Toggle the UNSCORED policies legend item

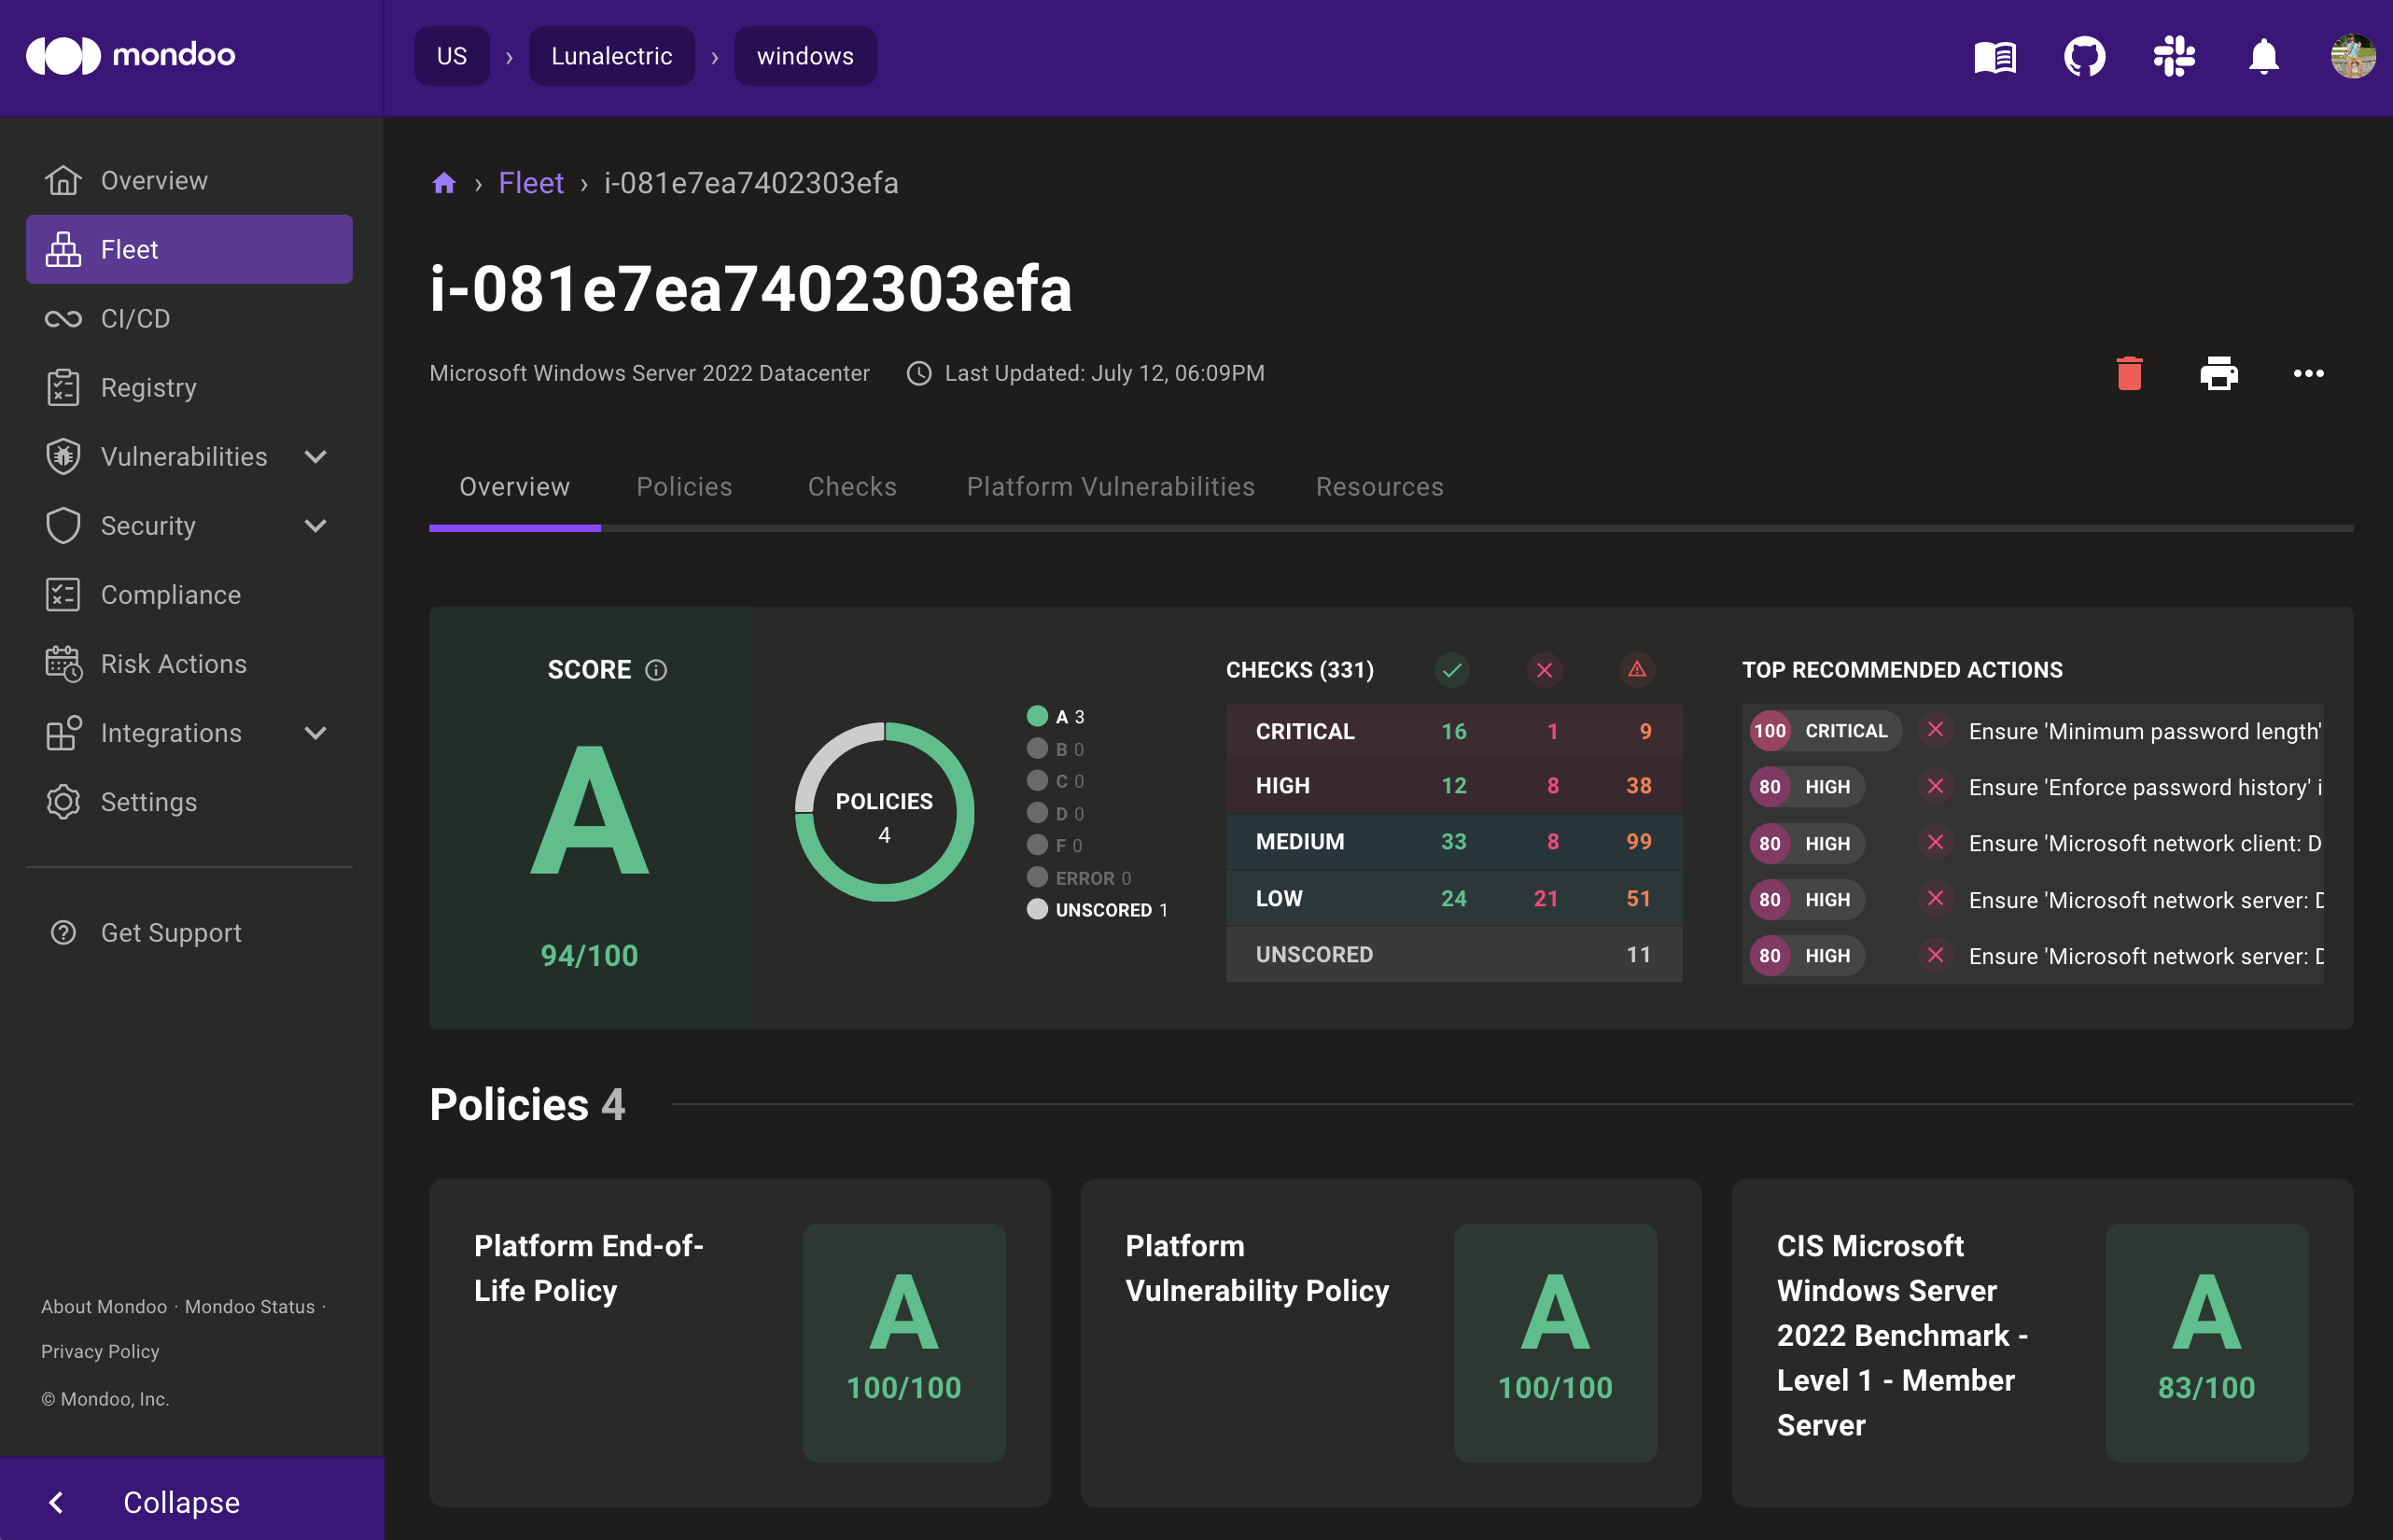pos(1097,910)
